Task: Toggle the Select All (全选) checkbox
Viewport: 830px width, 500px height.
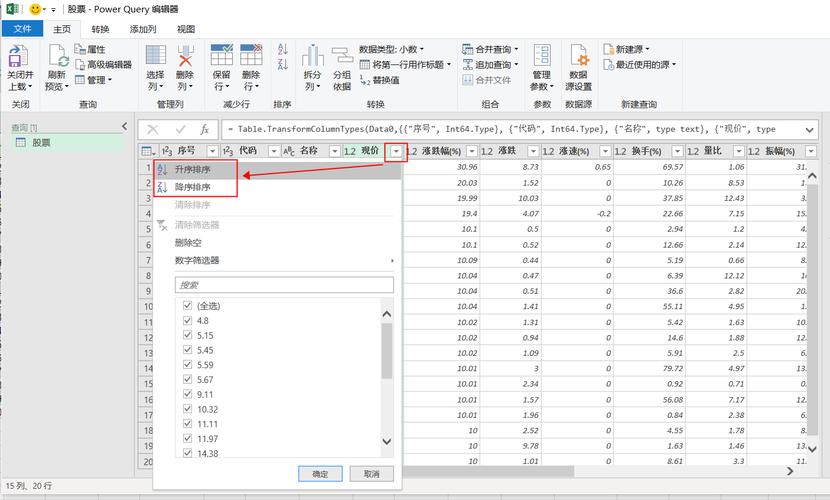Action: [187, 305]
